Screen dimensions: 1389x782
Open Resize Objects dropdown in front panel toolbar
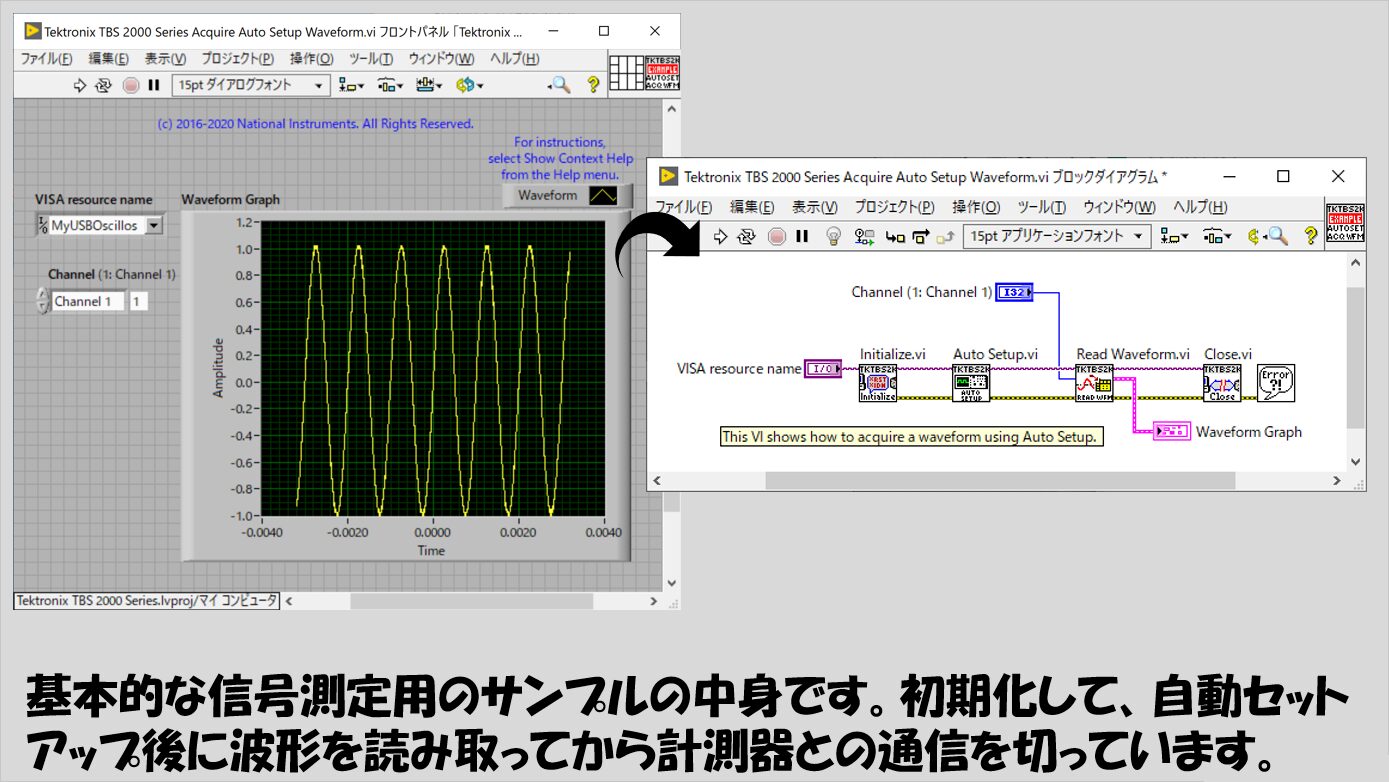click(x=429, y=86)
